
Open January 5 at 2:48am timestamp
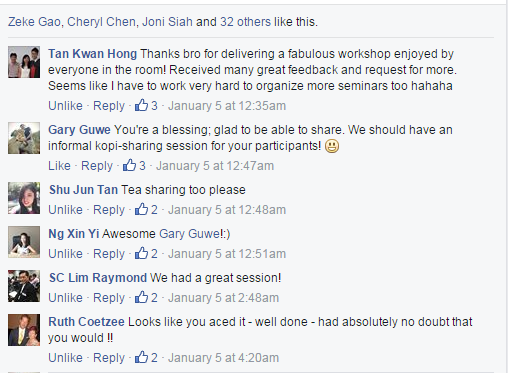223,298
